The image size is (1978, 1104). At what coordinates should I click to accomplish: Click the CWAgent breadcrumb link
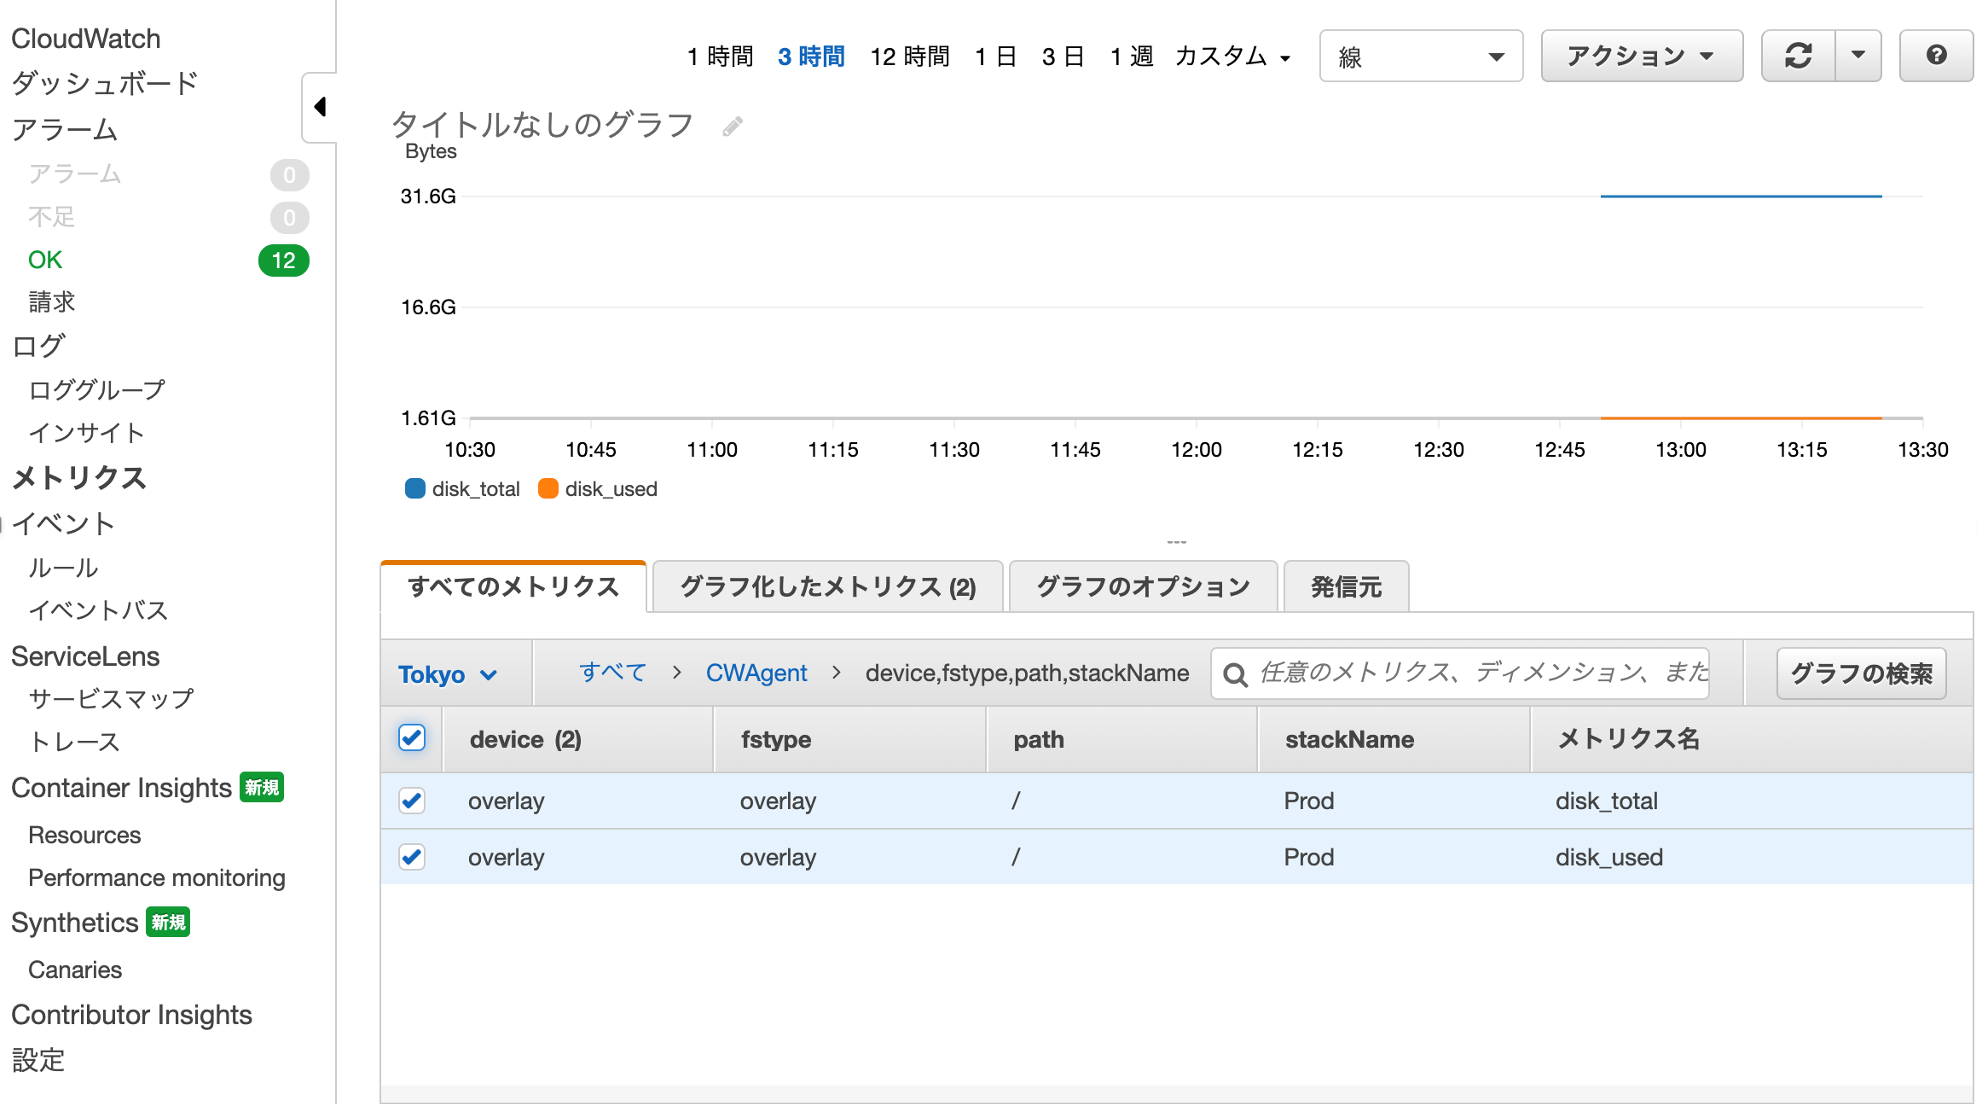pyautogui.click(x=756, y=673)
